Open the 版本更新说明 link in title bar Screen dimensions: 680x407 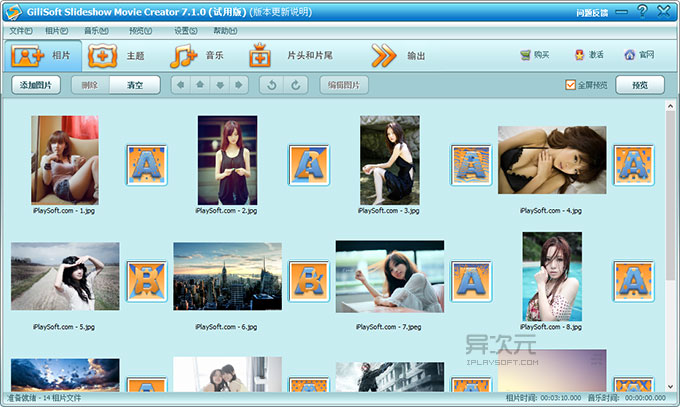[282, 12]
